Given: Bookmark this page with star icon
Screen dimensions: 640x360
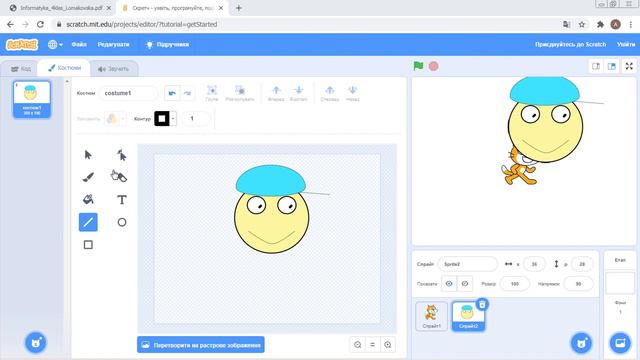Looking at the screenshot, I should point(582,24).
